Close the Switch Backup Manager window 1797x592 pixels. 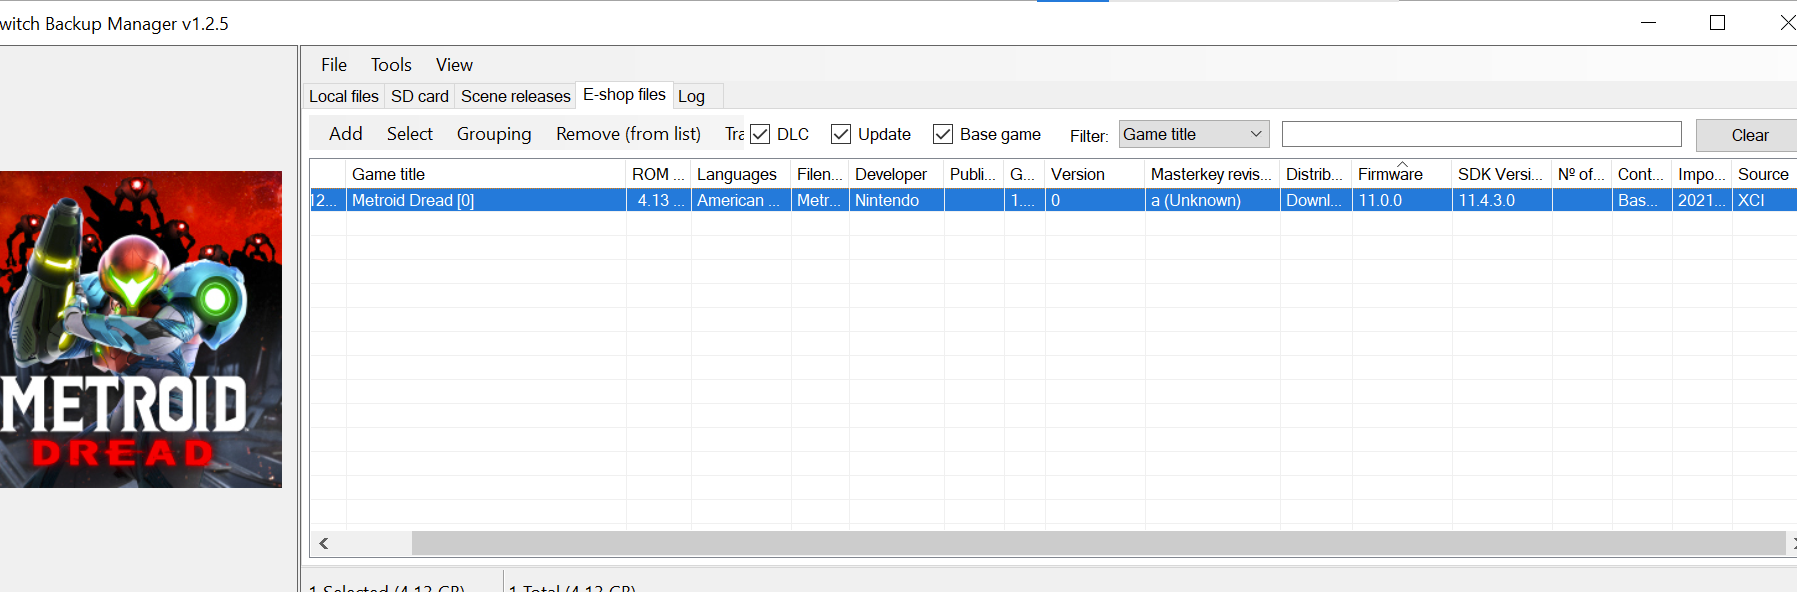[1786, 22]
